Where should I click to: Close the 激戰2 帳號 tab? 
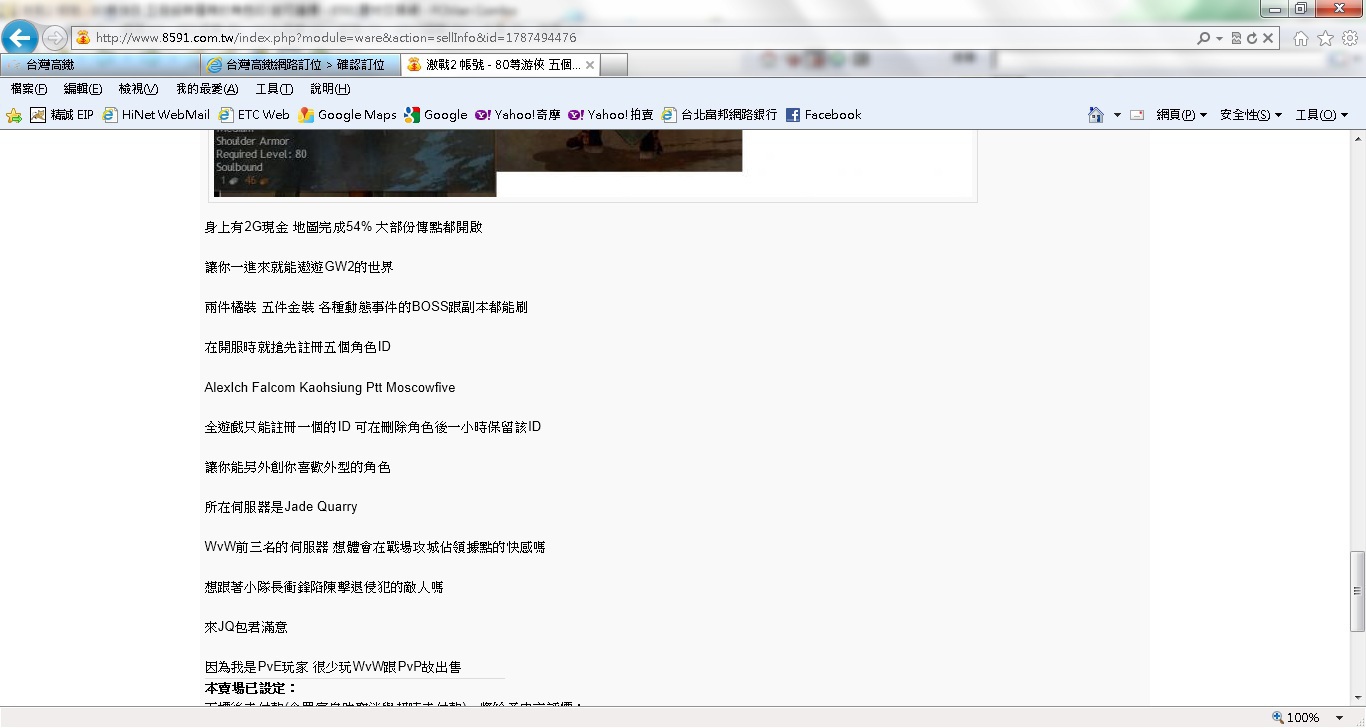coord(590,65)
